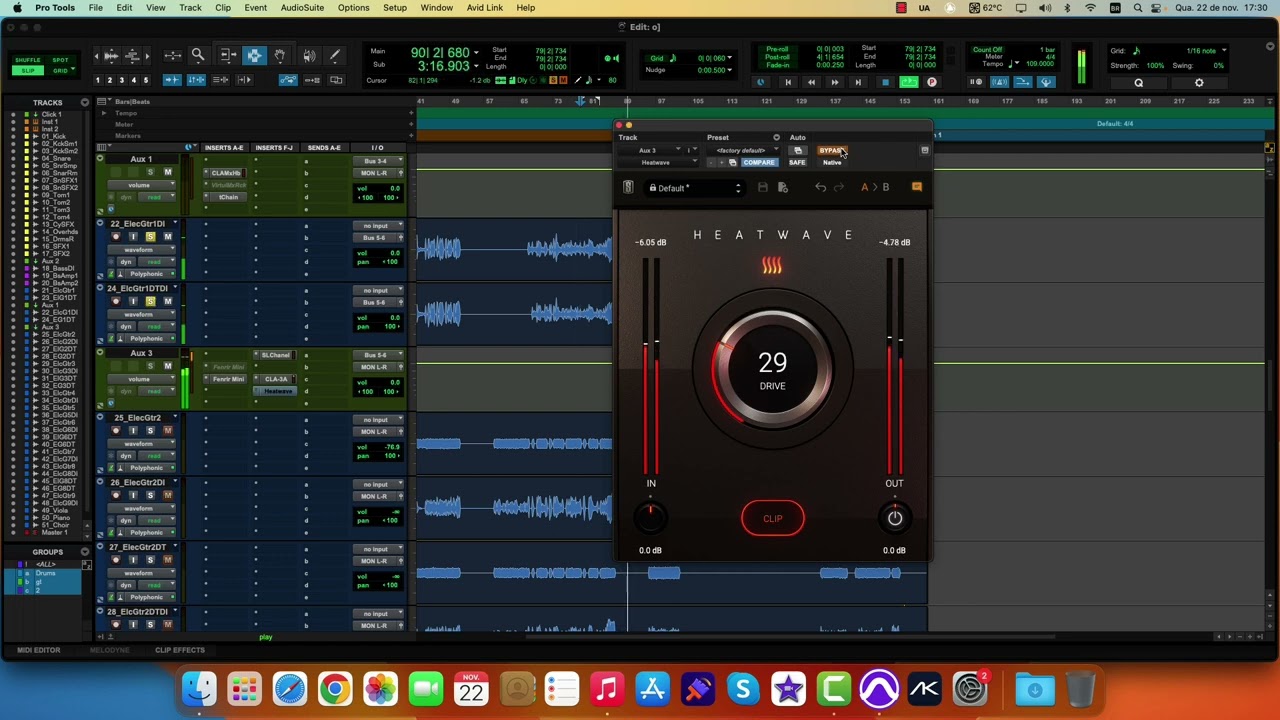Open Heatwave plugin selector dropdown

point(658,162)
